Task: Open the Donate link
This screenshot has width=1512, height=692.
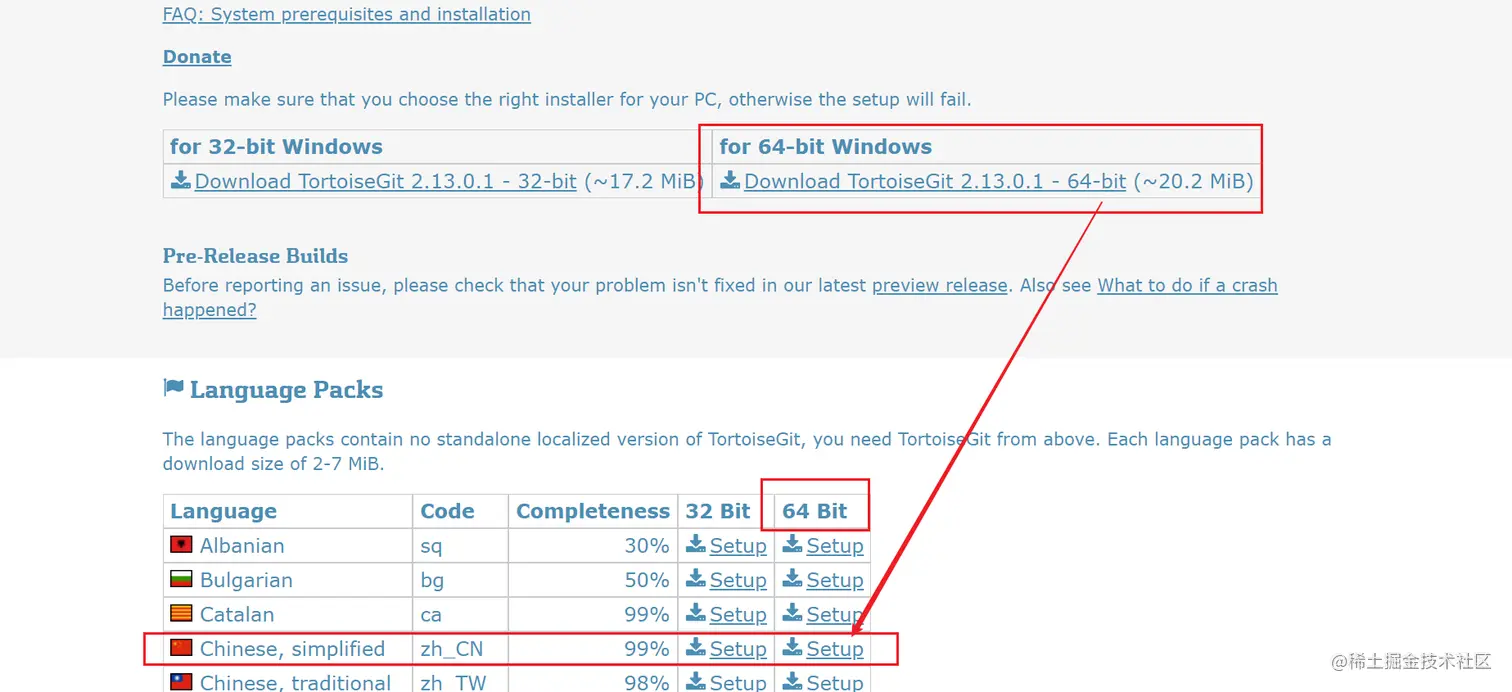Action: 197,57
